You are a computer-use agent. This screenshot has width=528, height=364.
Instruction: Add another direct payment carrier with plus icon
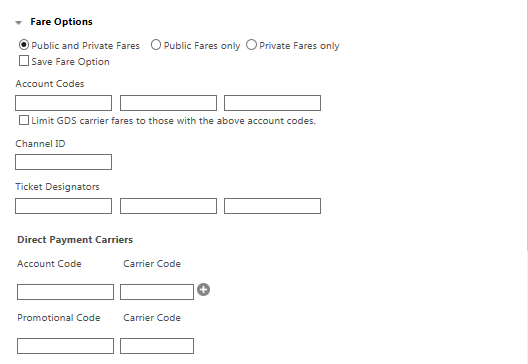[203, 290]
